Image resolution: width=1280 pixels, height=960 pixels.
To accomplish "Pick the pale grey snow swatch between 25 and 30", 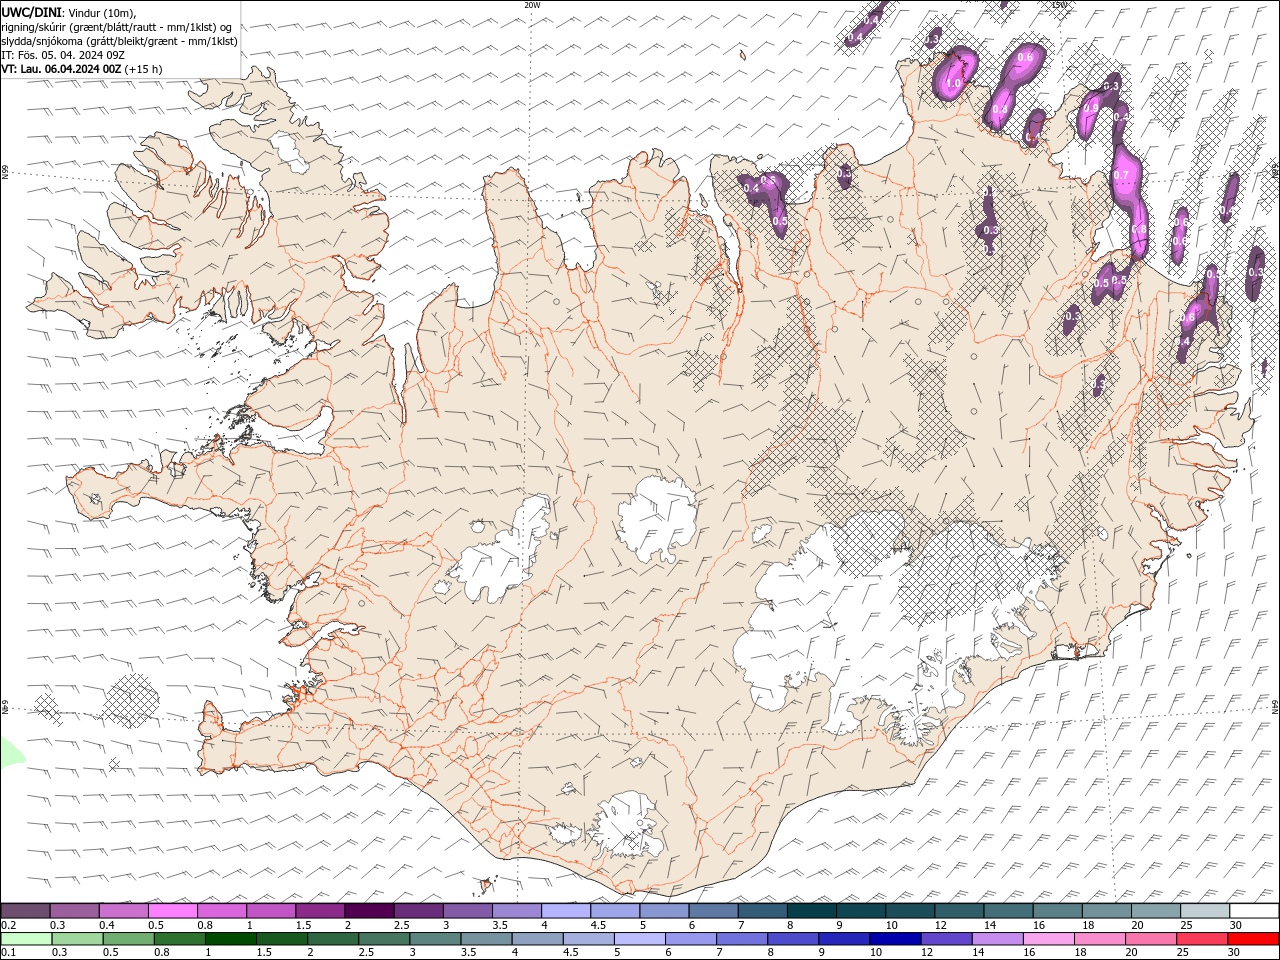I will point(1205,911).
